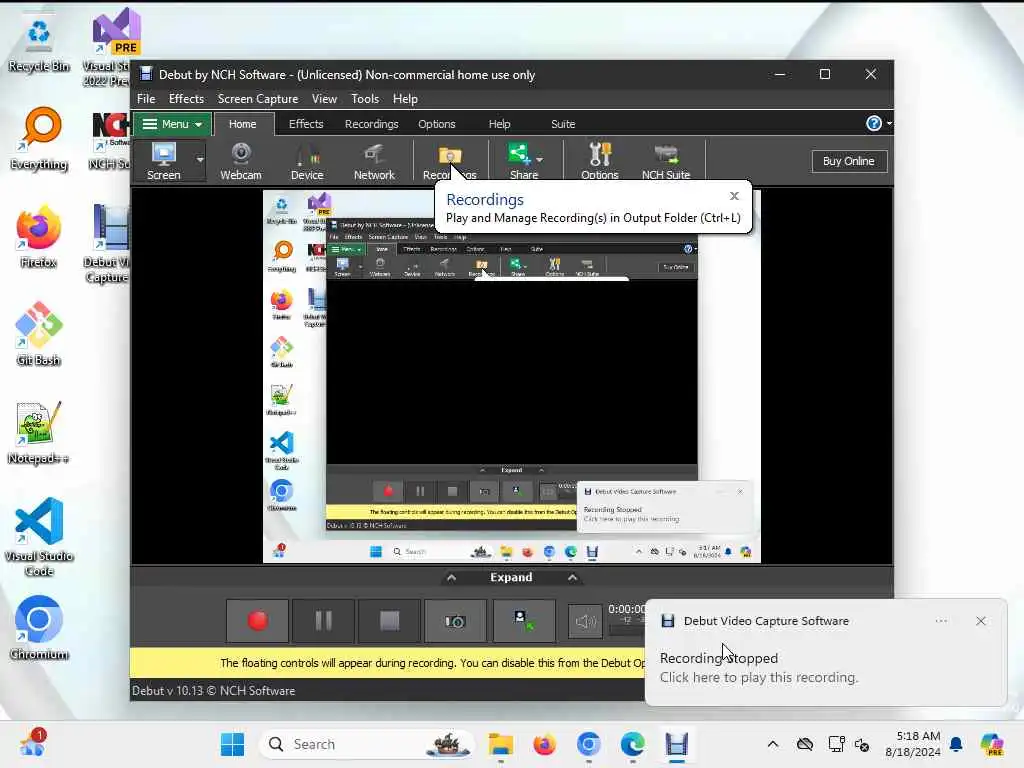Click the Stop recording button

(x=389, y=620)
